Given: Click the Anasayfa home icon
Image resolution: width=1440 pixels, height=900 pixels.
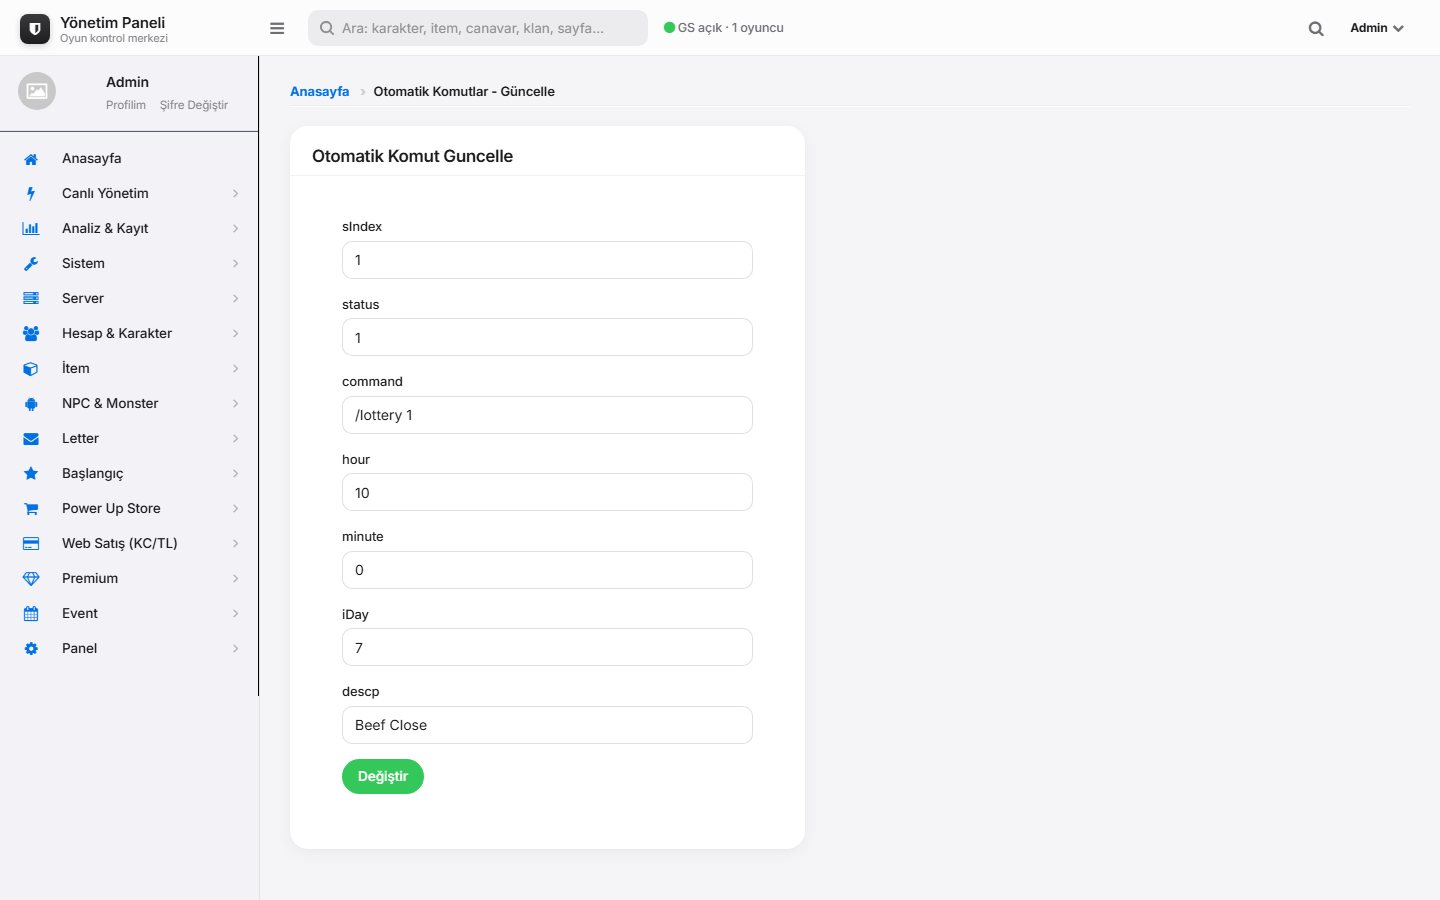Looking at the screenshot, I should [31, 159].
